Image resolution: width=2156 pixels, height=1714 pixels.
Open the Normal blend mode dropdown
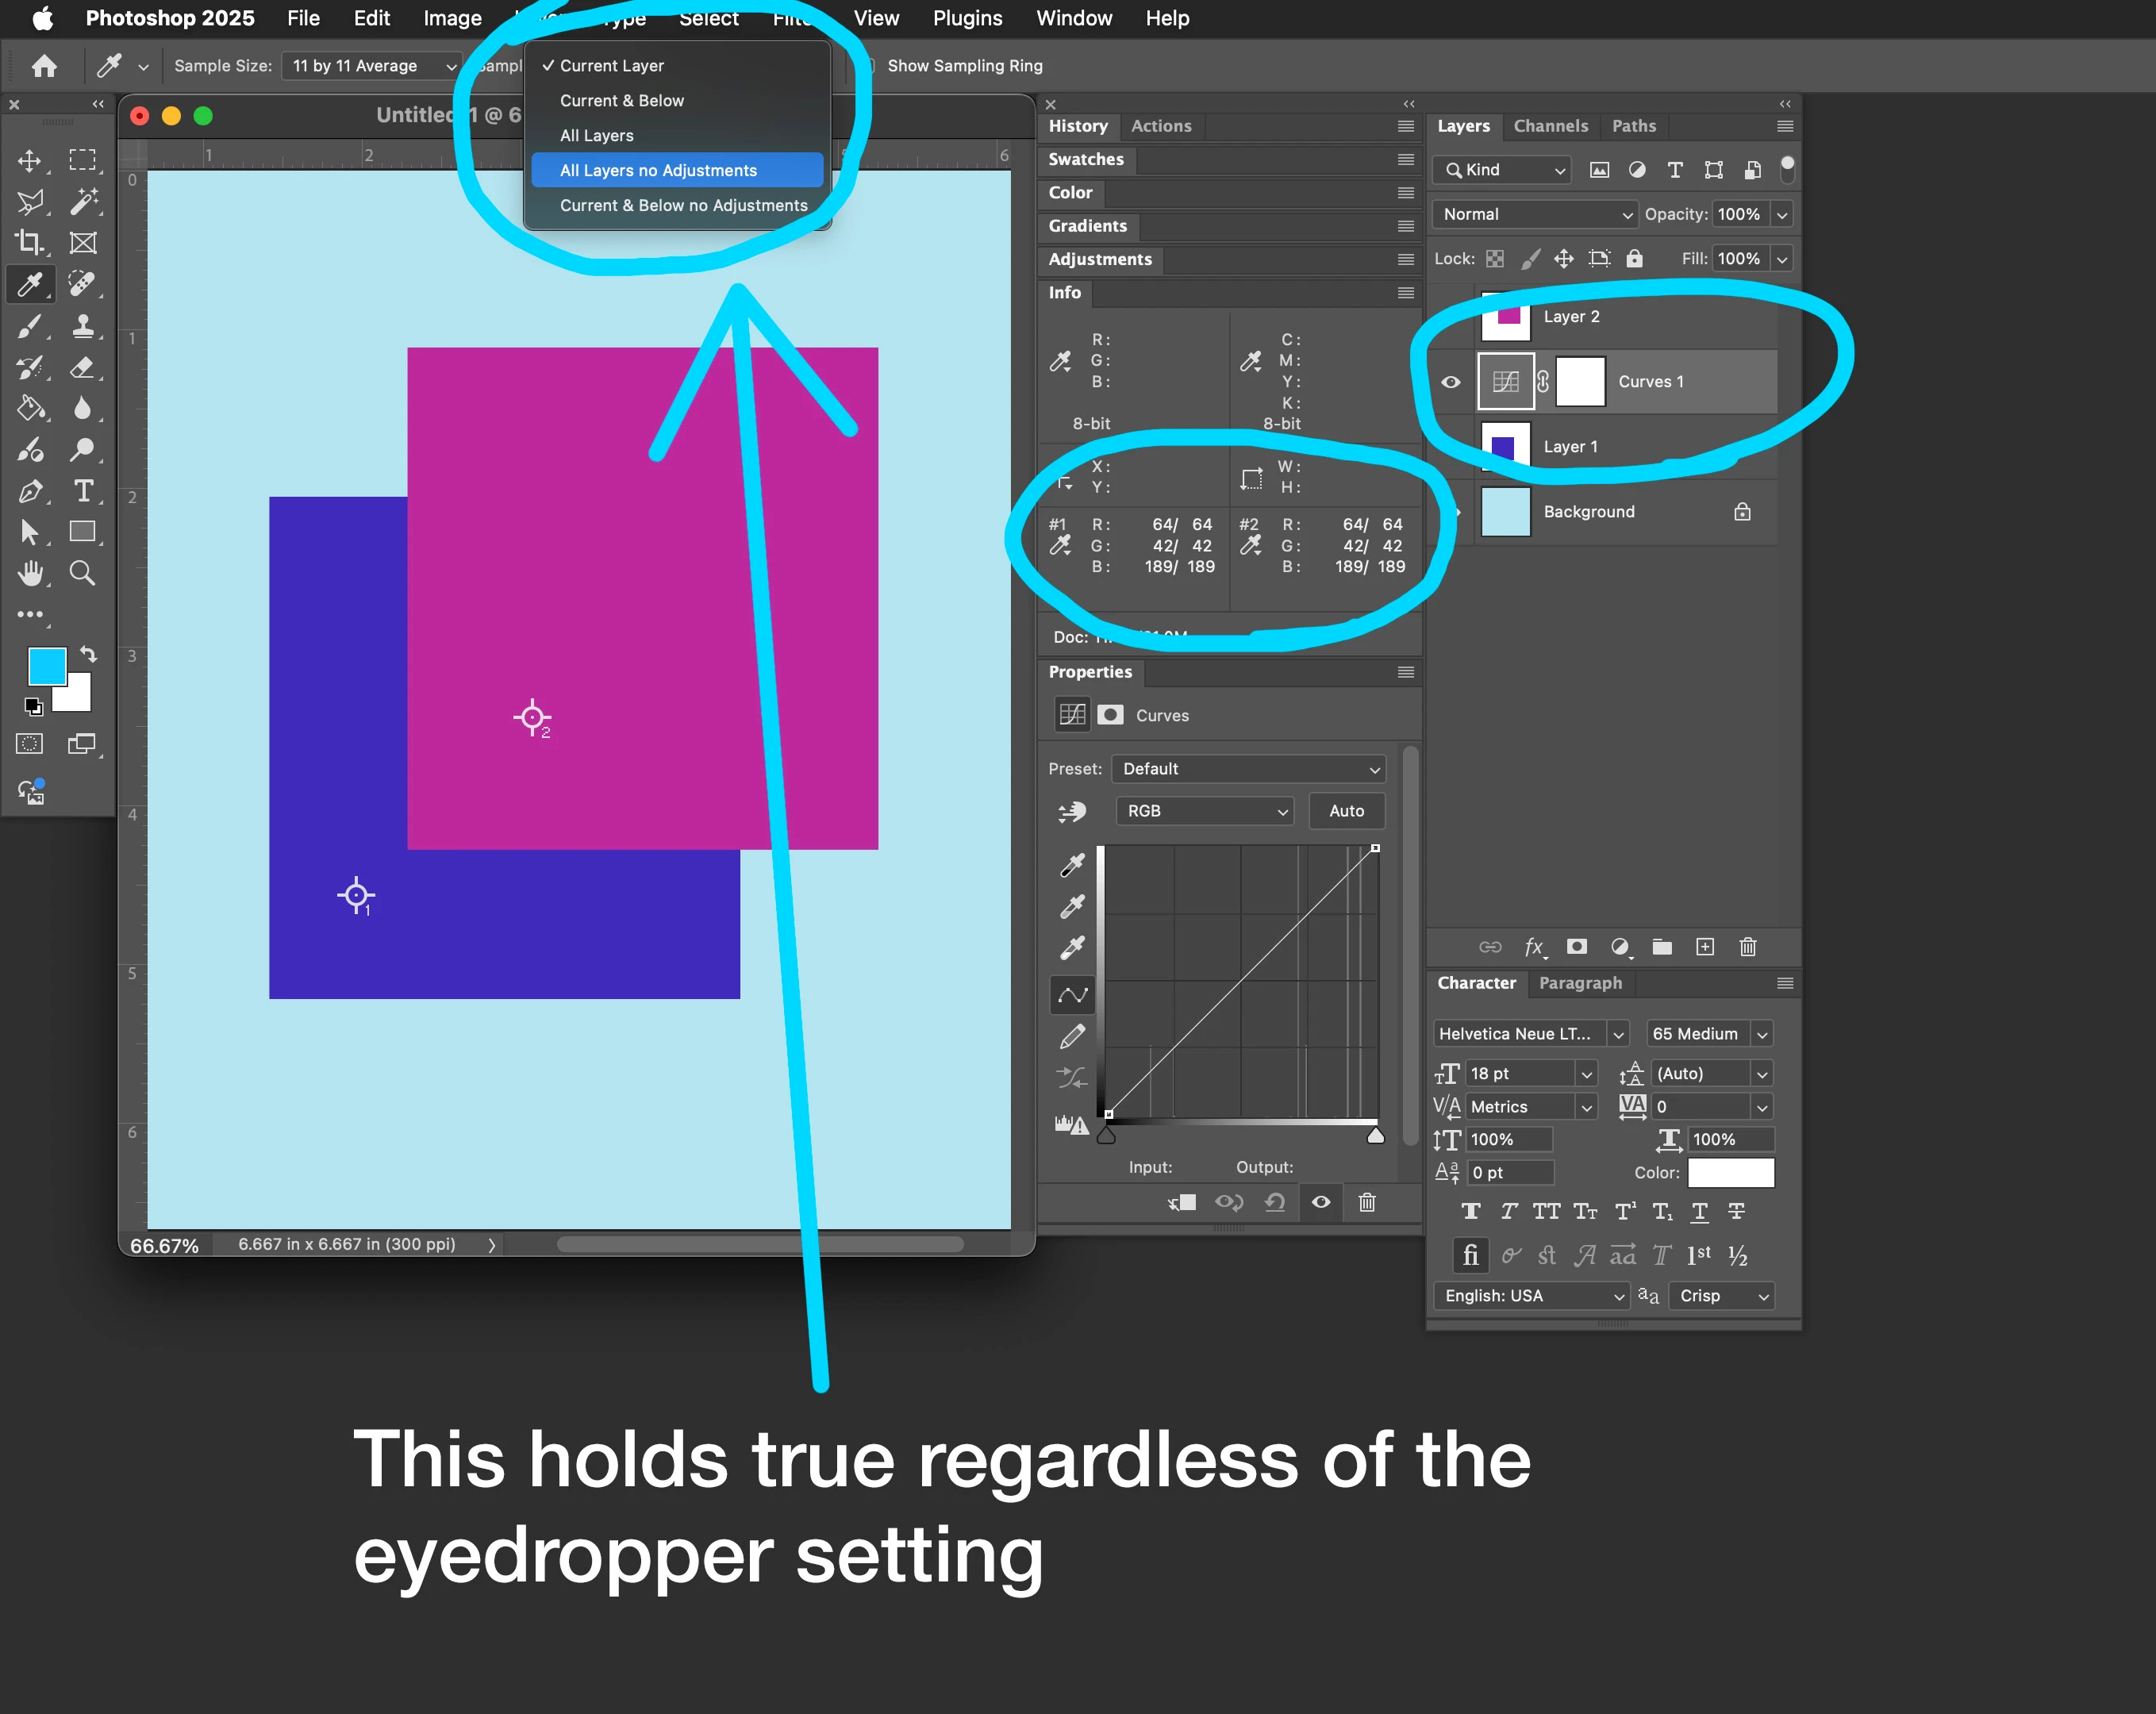1535,214
